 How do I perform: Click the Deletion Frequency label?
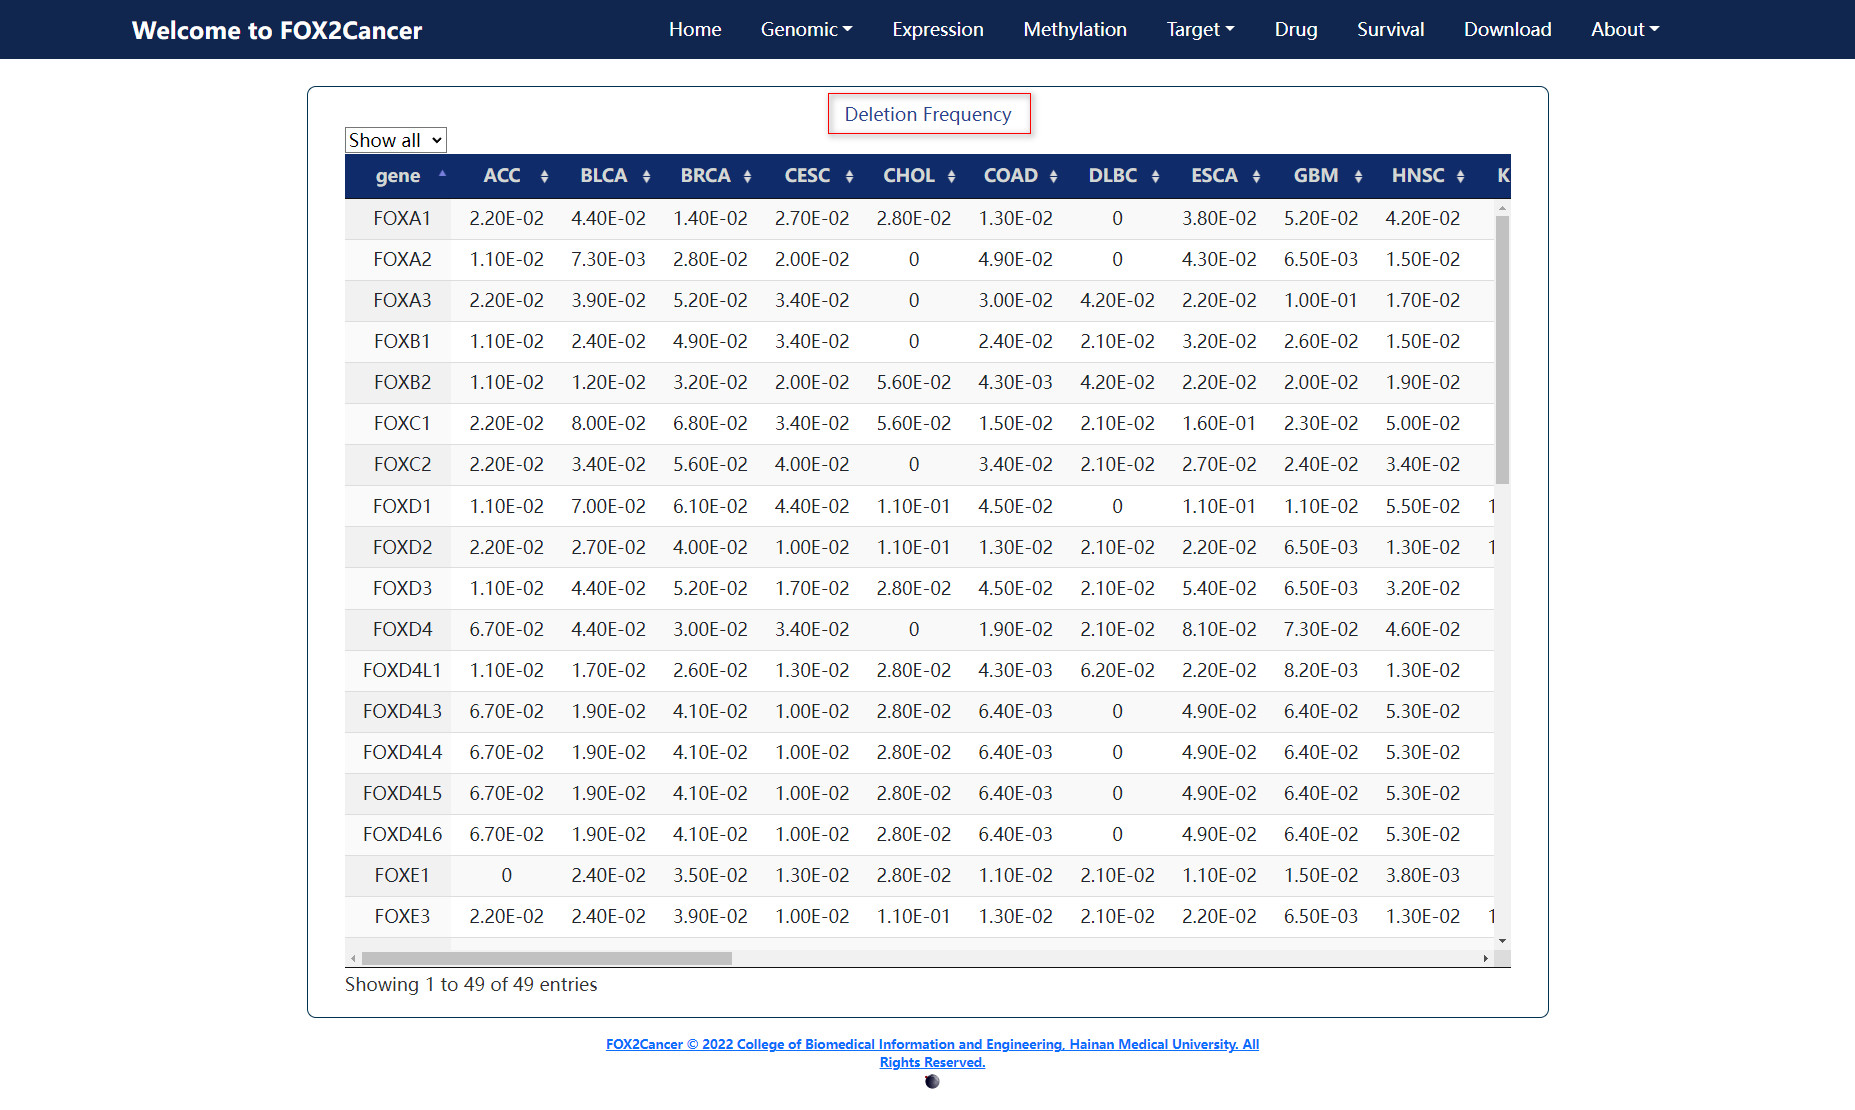coord(928,114)
